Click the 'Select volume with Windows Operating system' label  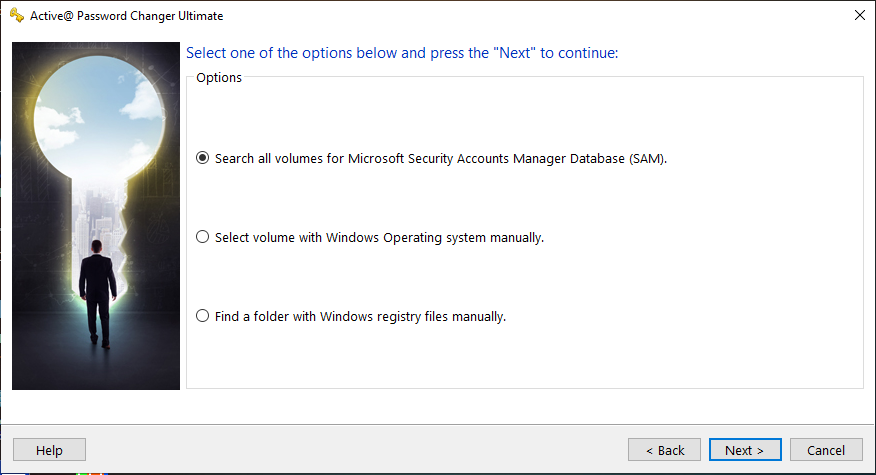coord(379,237)
